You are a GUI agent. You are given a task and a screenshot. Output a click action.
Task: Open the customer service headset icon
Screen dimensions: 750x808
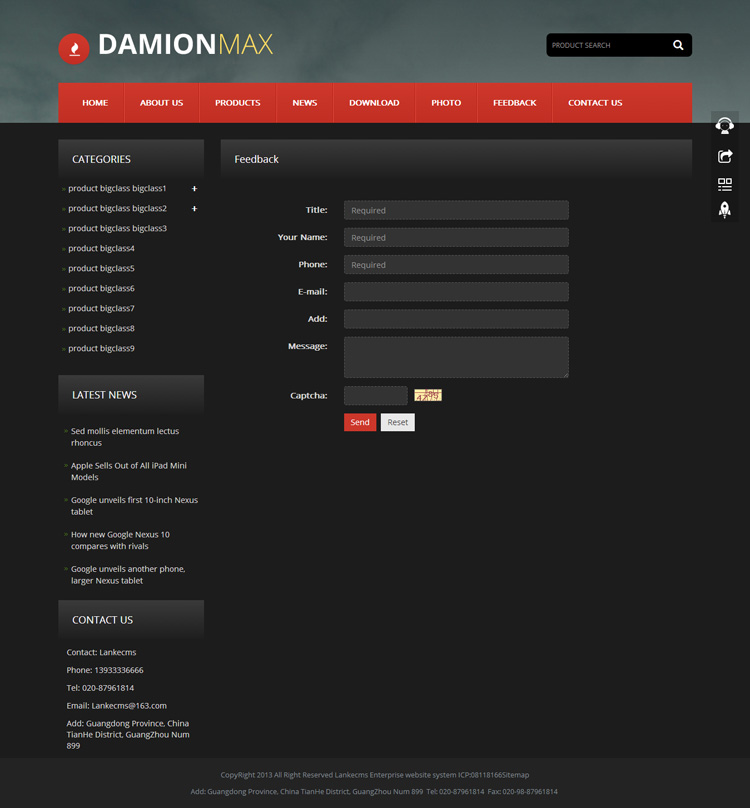click(724, 126)
